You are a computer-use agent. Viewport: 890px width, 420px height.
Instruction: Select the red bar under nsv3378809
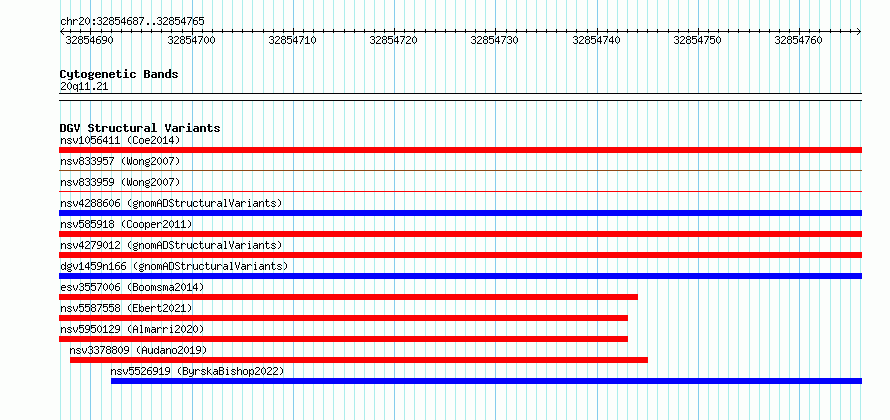point(359,360)
